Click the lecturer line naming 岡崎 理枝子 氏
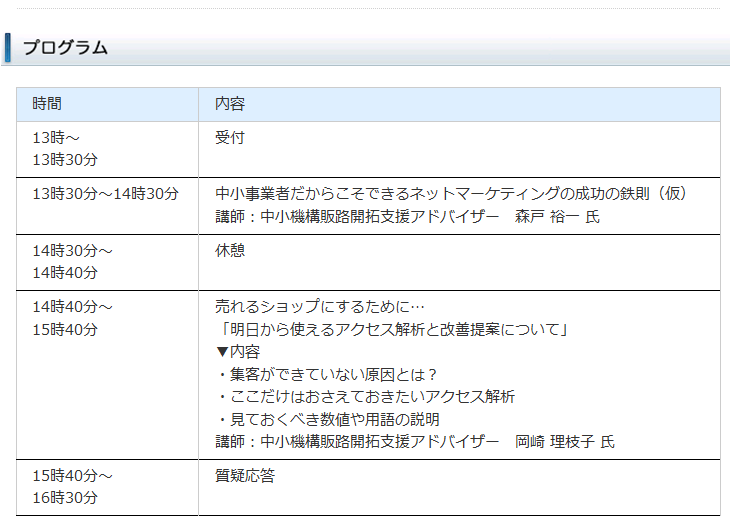Screen dimensions: 730x529 [x=415, y=441]
